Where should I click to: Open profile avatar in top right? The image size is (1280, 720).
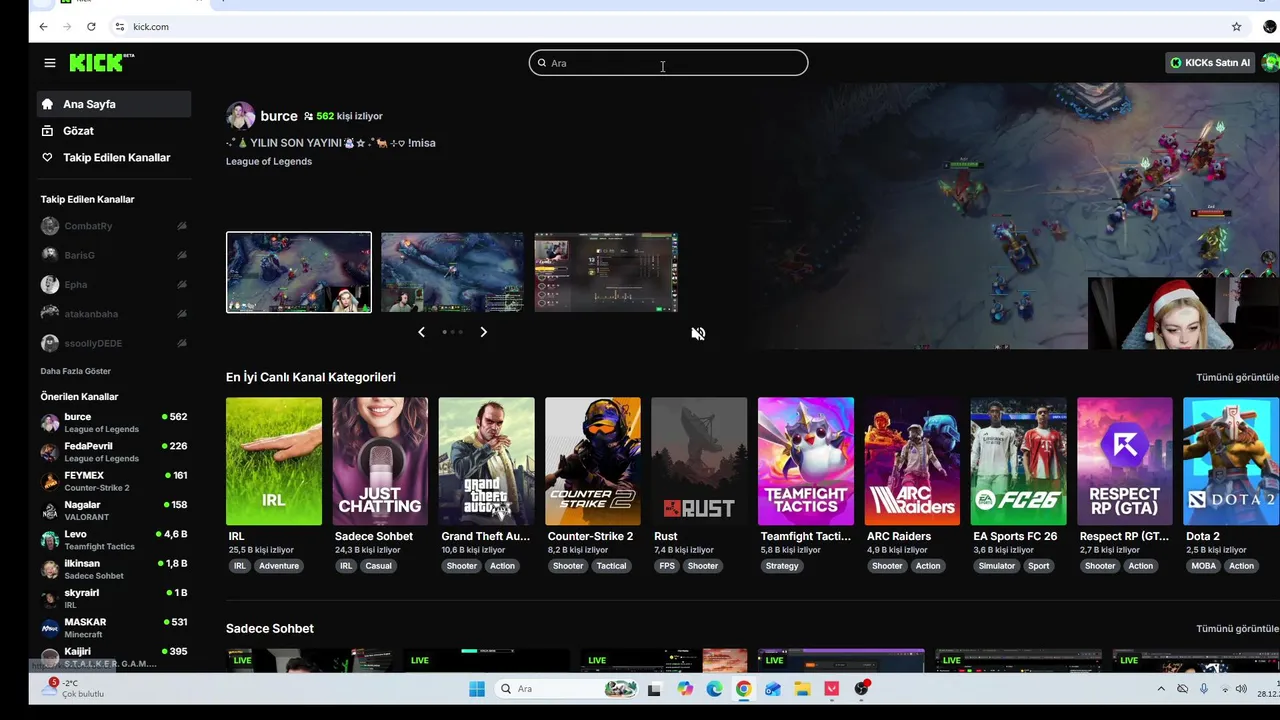pyautogui.click(x=1270, y=63)
